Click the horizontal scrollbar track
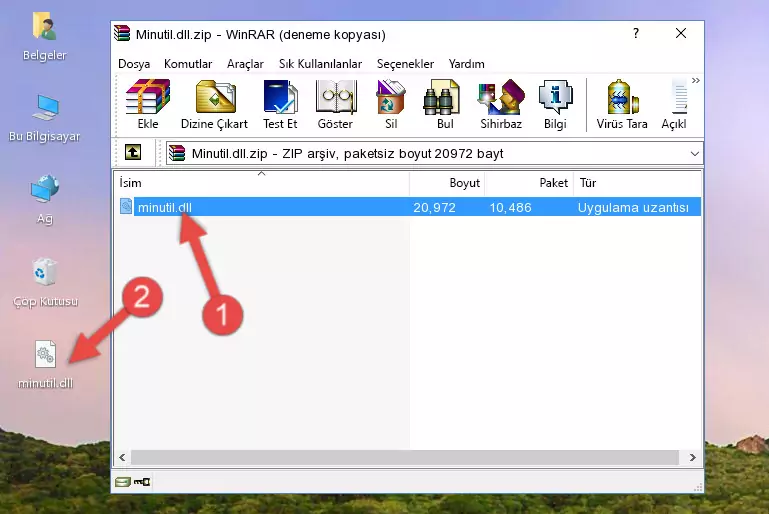This screenshot has height=514, width=769. (404, 458)
